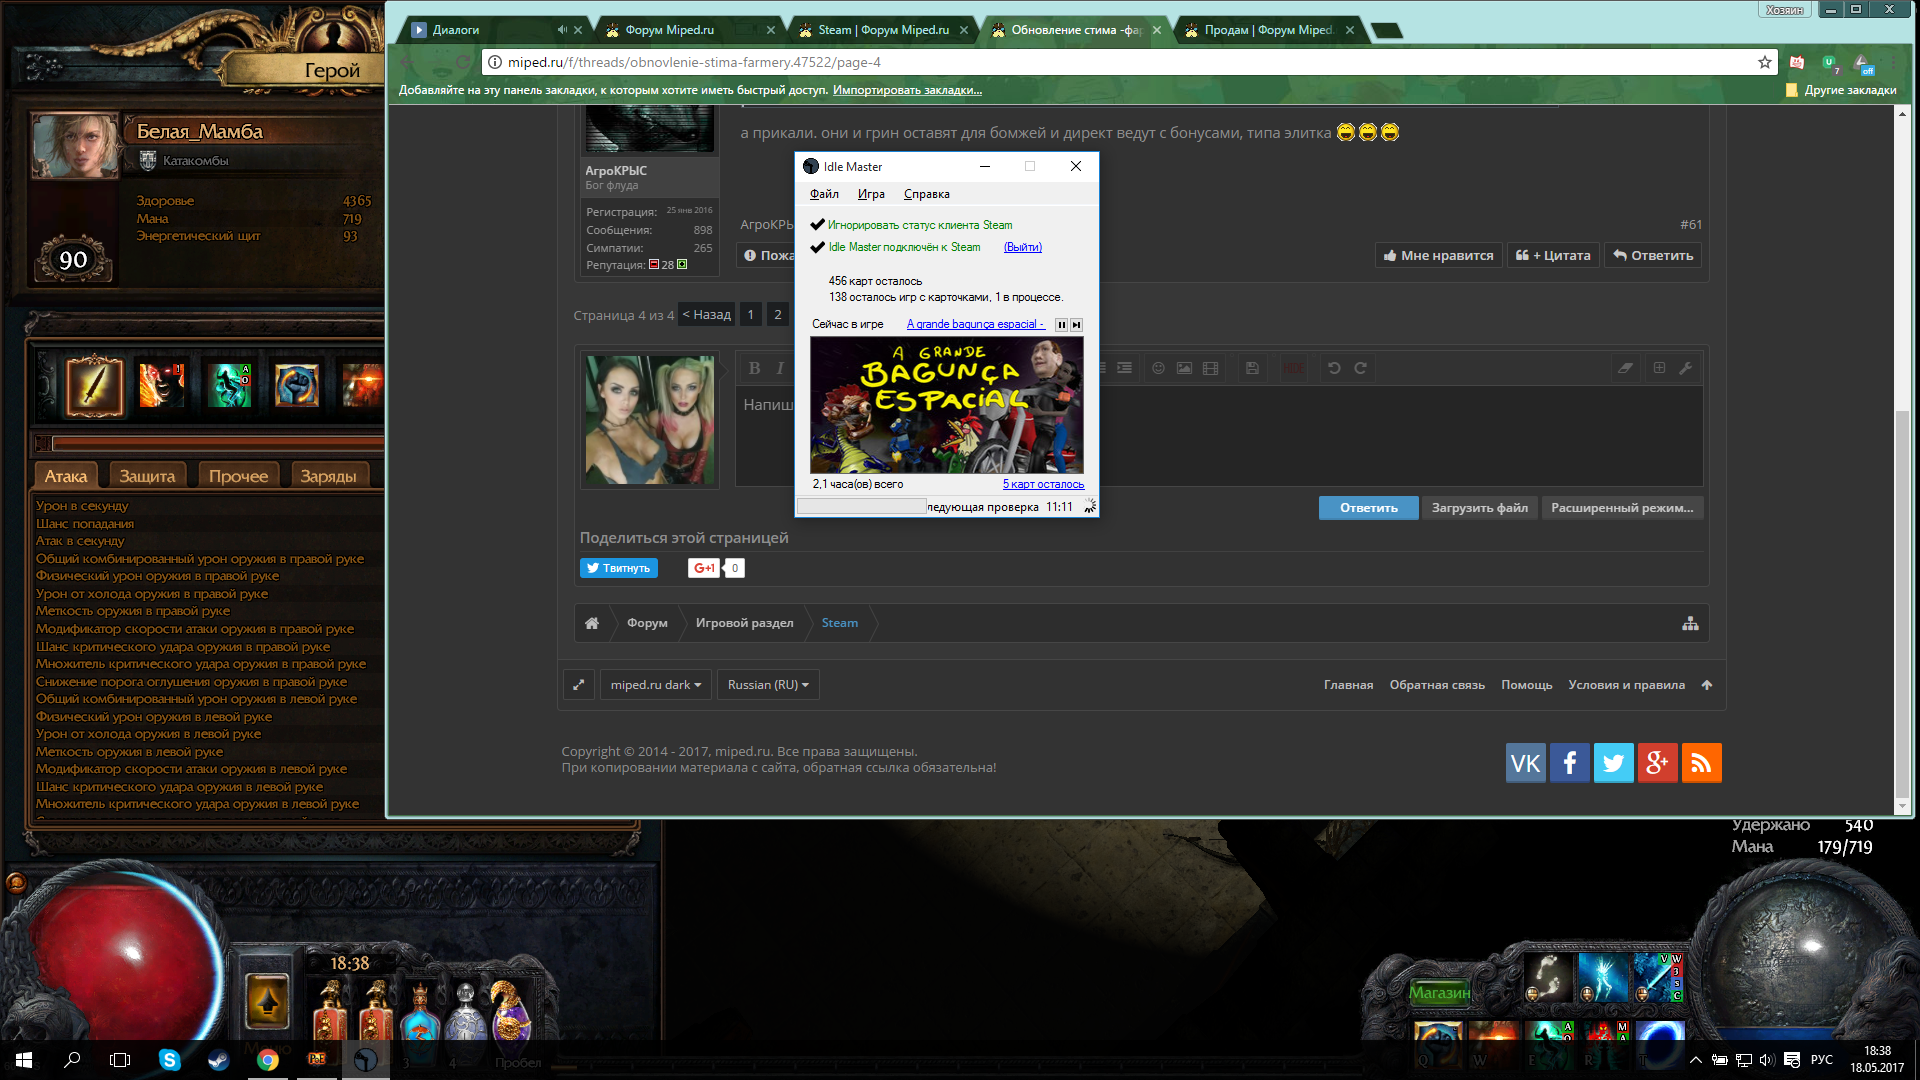Click the Выйти logout link
Image resolution: width=1920 pixels, height=1080 pixels.
click(1023, 247)
